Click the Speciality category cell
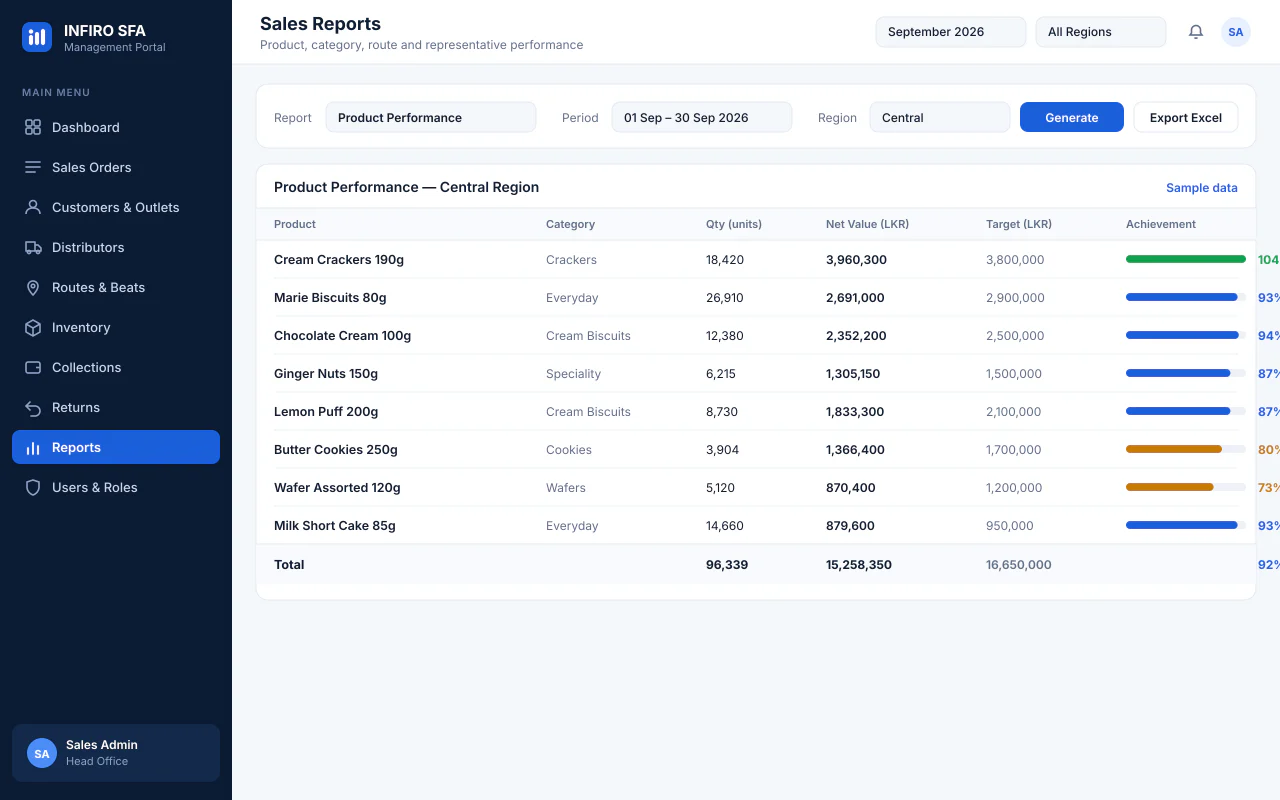The width and height of the screenshot is (1280, 800). [573, 373]
